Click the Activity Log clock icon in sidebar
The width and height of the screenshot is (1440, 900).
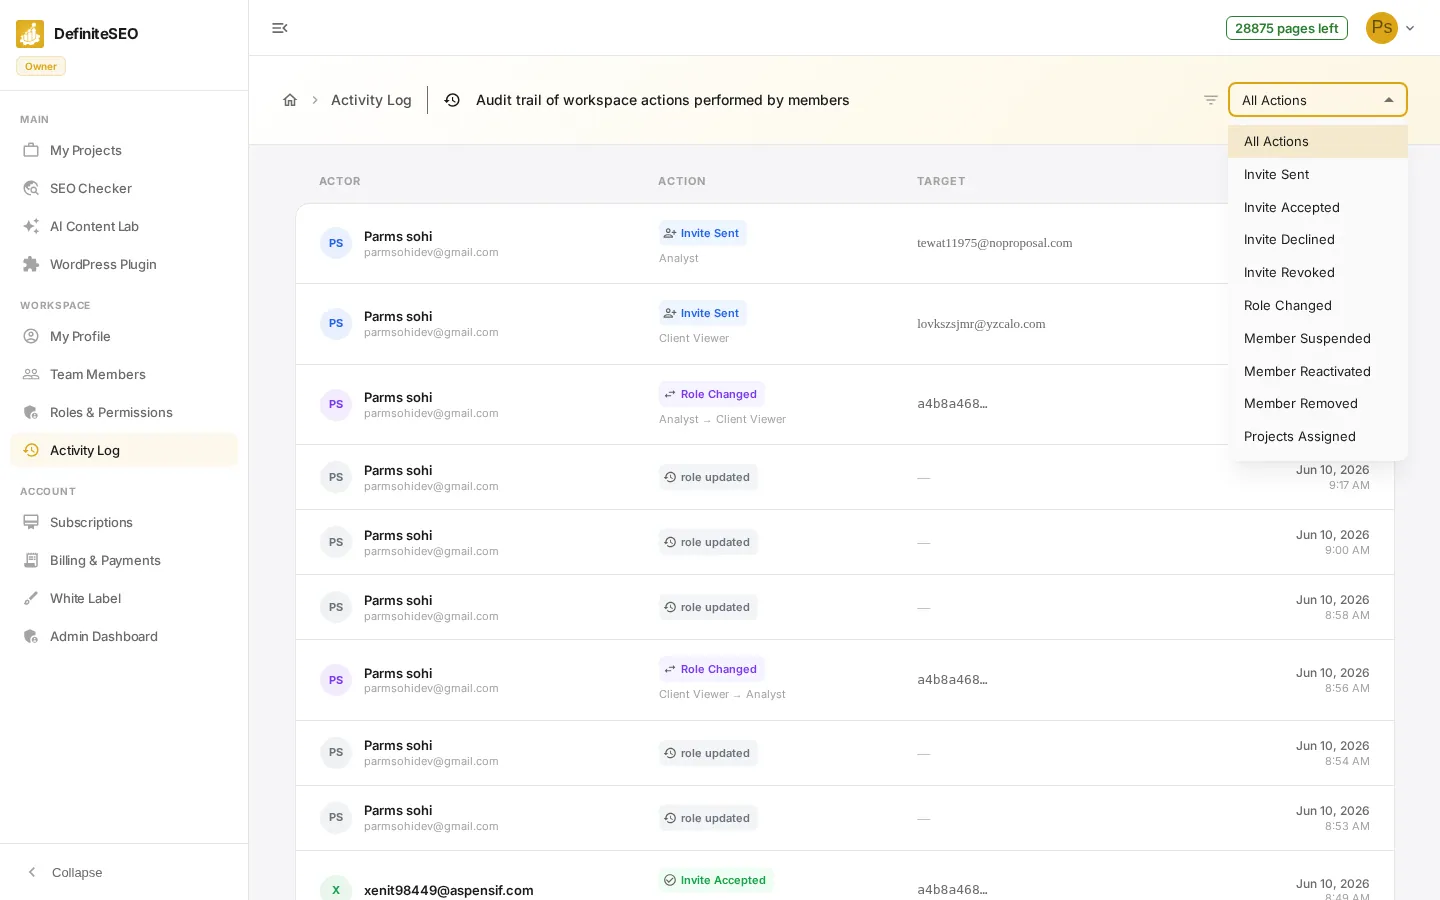(31, 450)
